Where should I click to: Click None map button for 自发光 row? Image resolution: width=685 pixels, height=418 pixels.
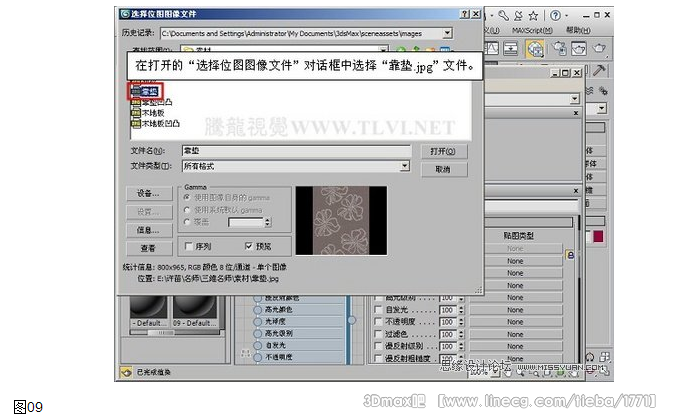pyautogui.click(x=515, y=310)
